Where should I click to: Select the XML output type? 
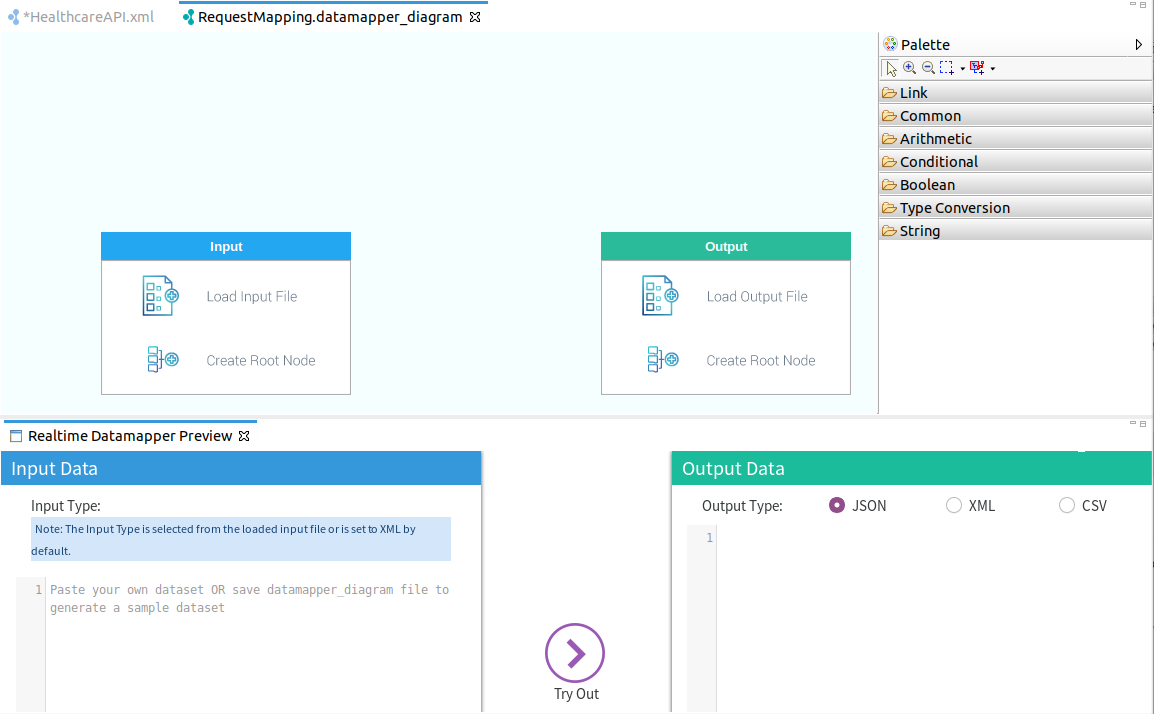click(x=953, y=505)
